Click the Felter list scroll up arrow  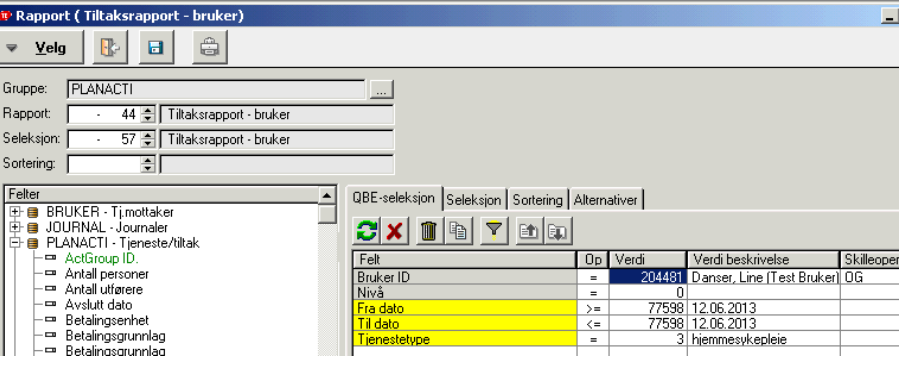click(x=327, y=195)
